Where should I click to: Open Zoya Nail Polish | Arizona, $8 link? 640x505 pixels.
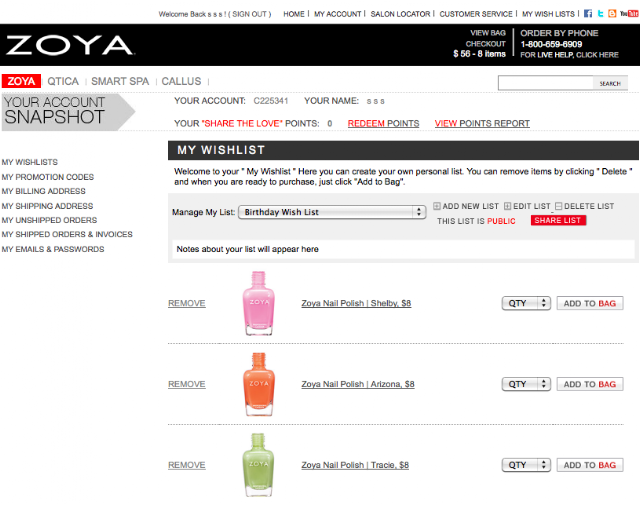coord(358,384)
